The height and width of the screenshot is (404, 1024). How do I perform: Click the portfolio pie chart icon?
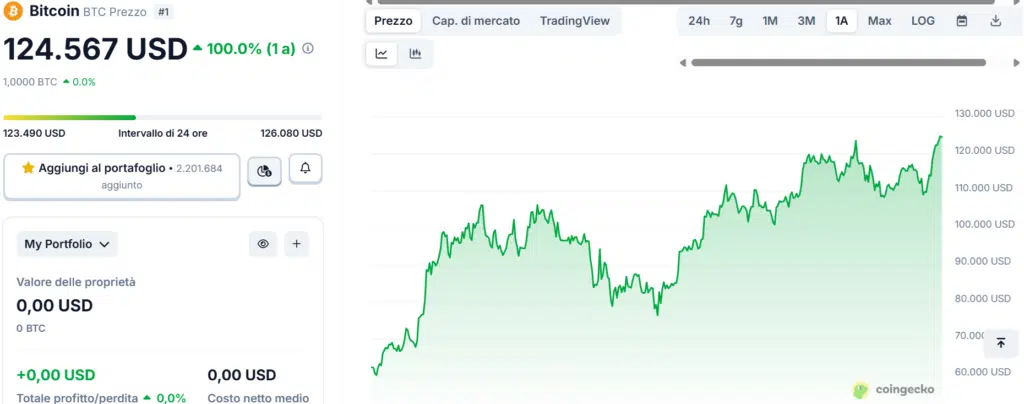[264, 171]
